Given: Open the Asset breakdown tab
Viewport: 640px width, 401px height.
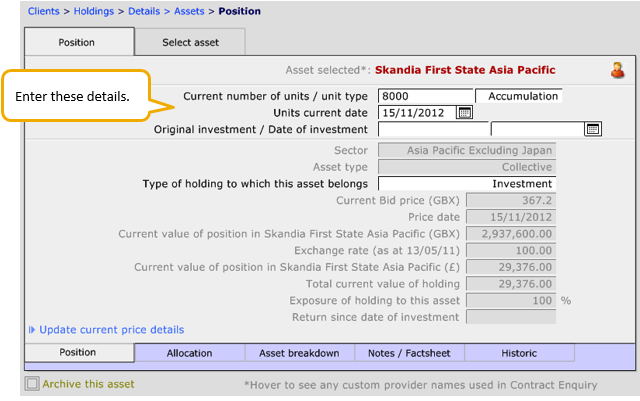Looking at the screenshot, I should (x=299, y=353).
